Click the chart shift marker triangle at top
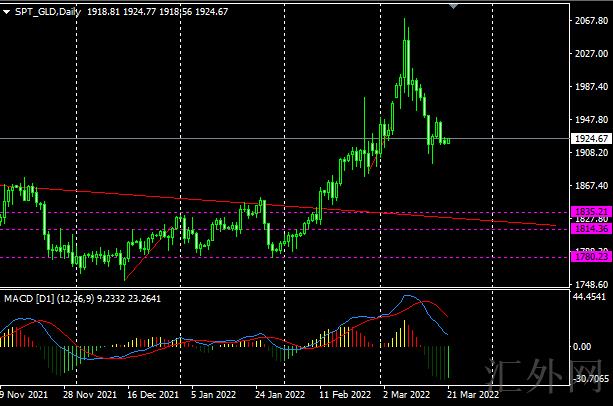Screen dimensions: 613x406 (453, 6)
